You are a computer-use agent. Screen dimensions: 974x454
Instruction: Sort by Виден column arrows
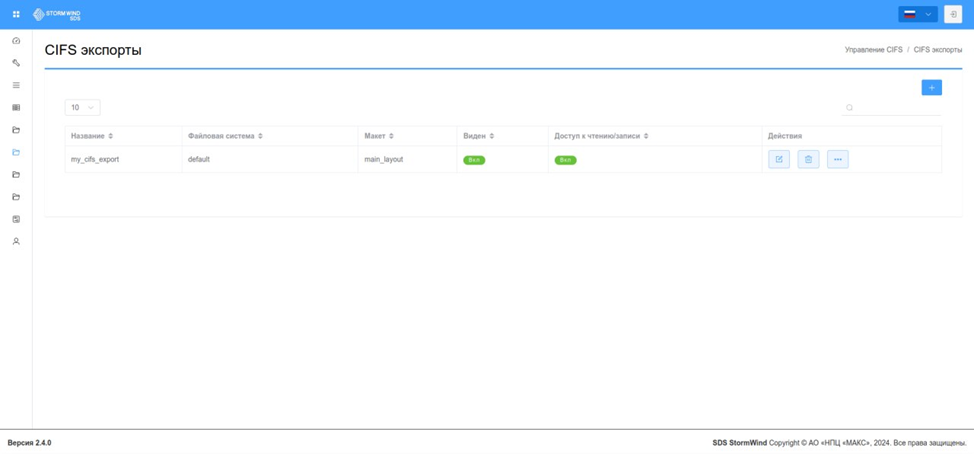click(491, 135)
